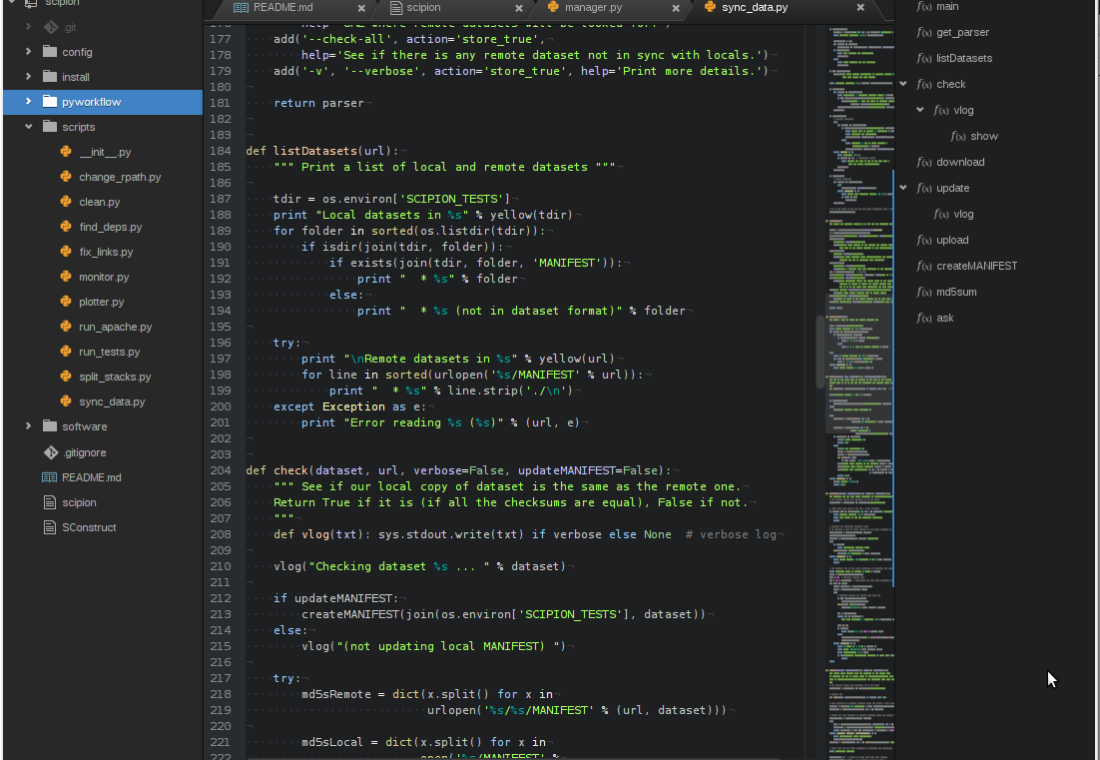Screen dimensions: 1100x760
Task: Expand the .git folder arrow
Action: pos(28,27)
